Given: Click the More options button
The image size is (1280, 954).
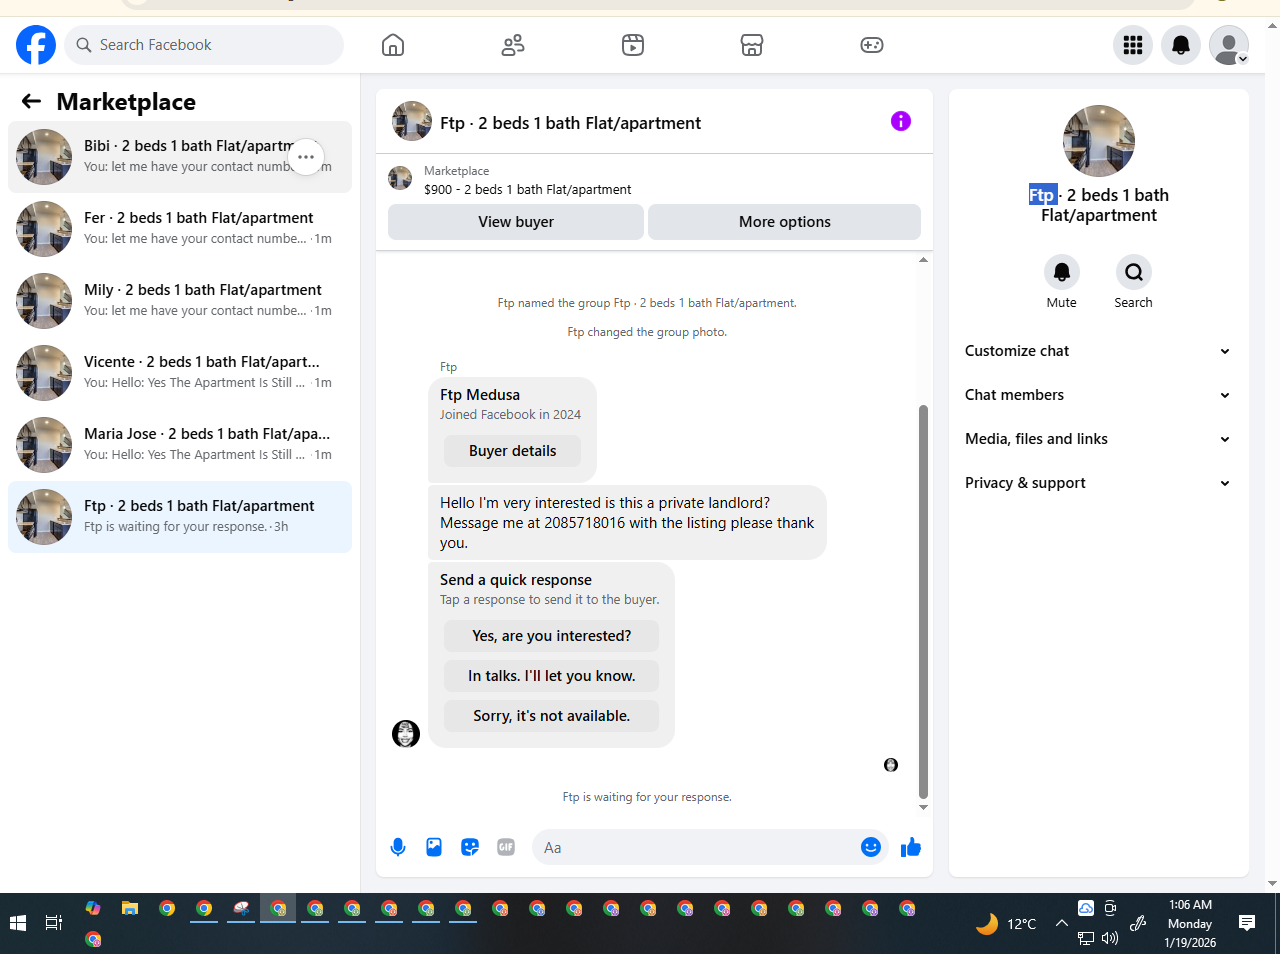Looking at the screenshot, I should (785, 222).
